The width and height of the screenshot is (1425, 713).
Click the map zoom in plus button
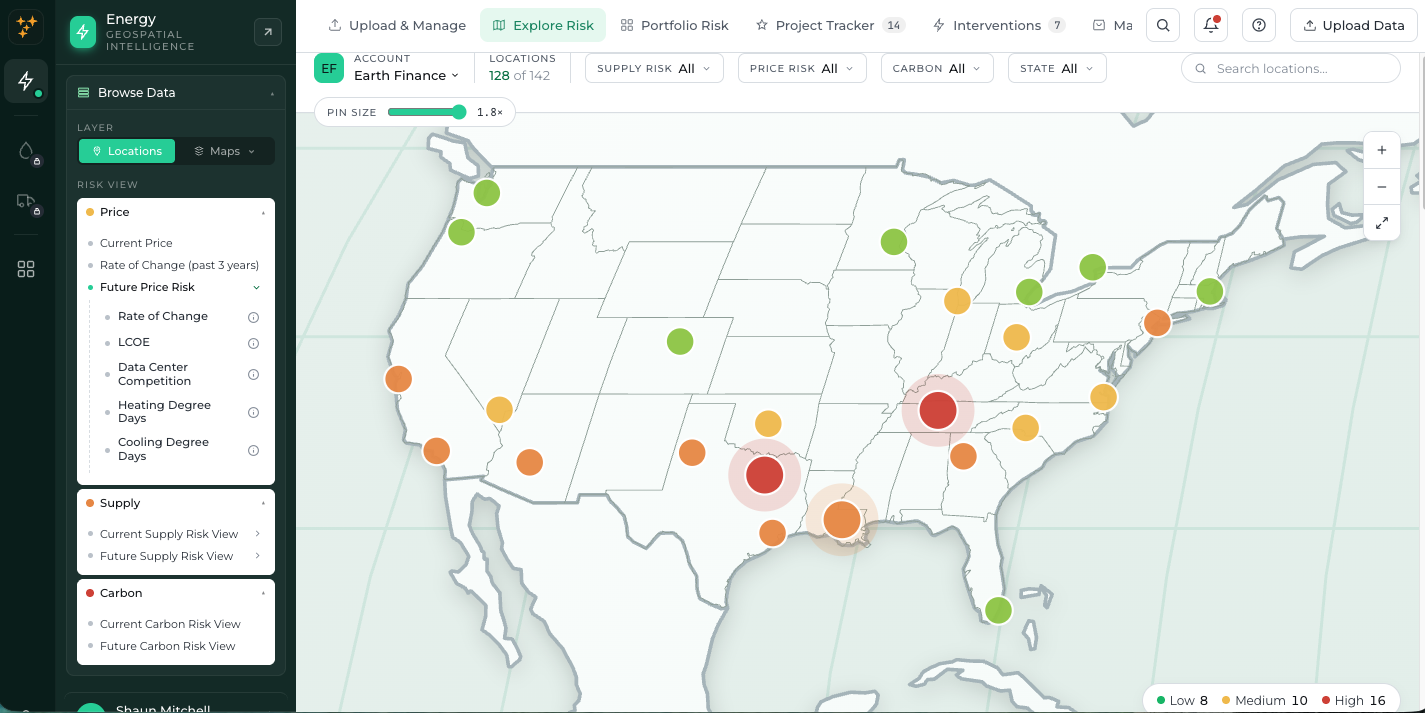click(x=1381, y=151)
